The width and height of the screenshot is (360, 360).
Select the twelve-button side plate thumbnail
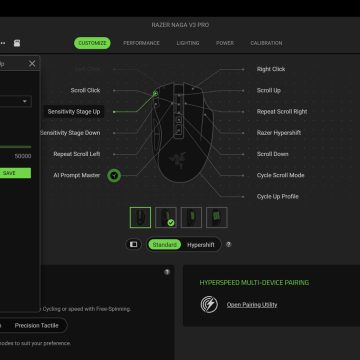217,217
